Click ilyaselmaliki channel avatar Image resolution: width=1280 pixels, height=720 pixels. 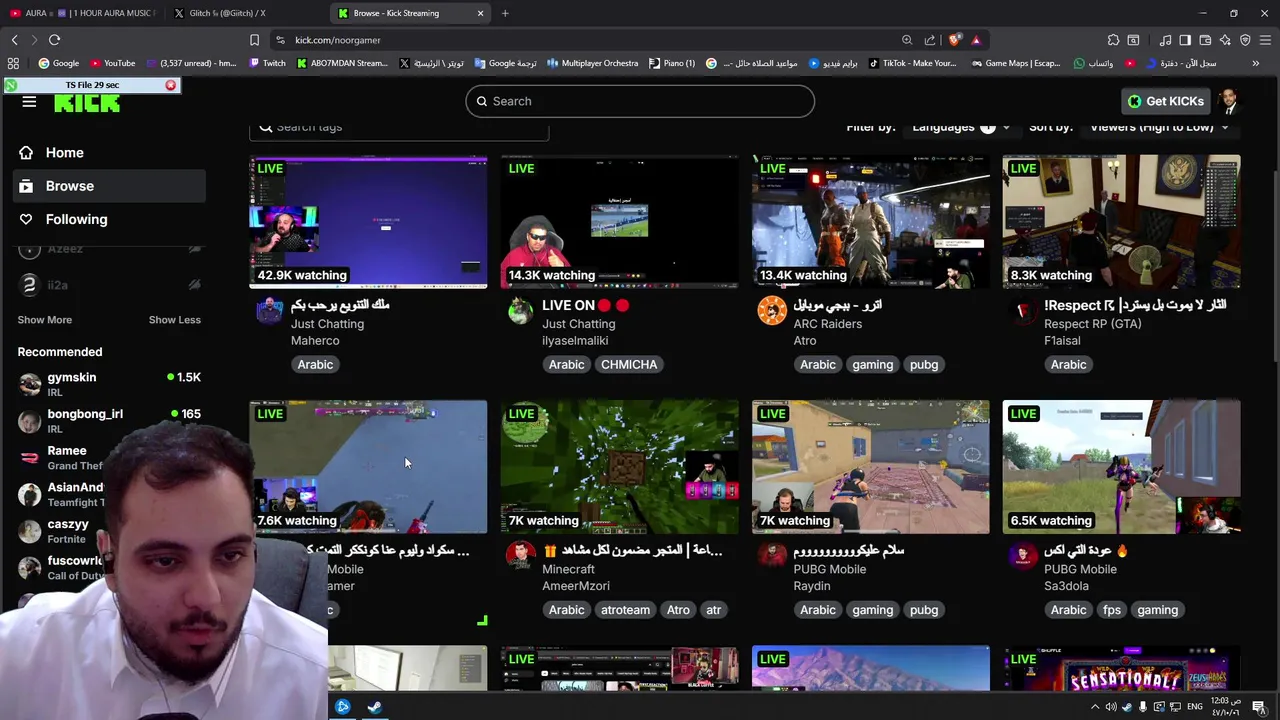(x=520, y=311)
